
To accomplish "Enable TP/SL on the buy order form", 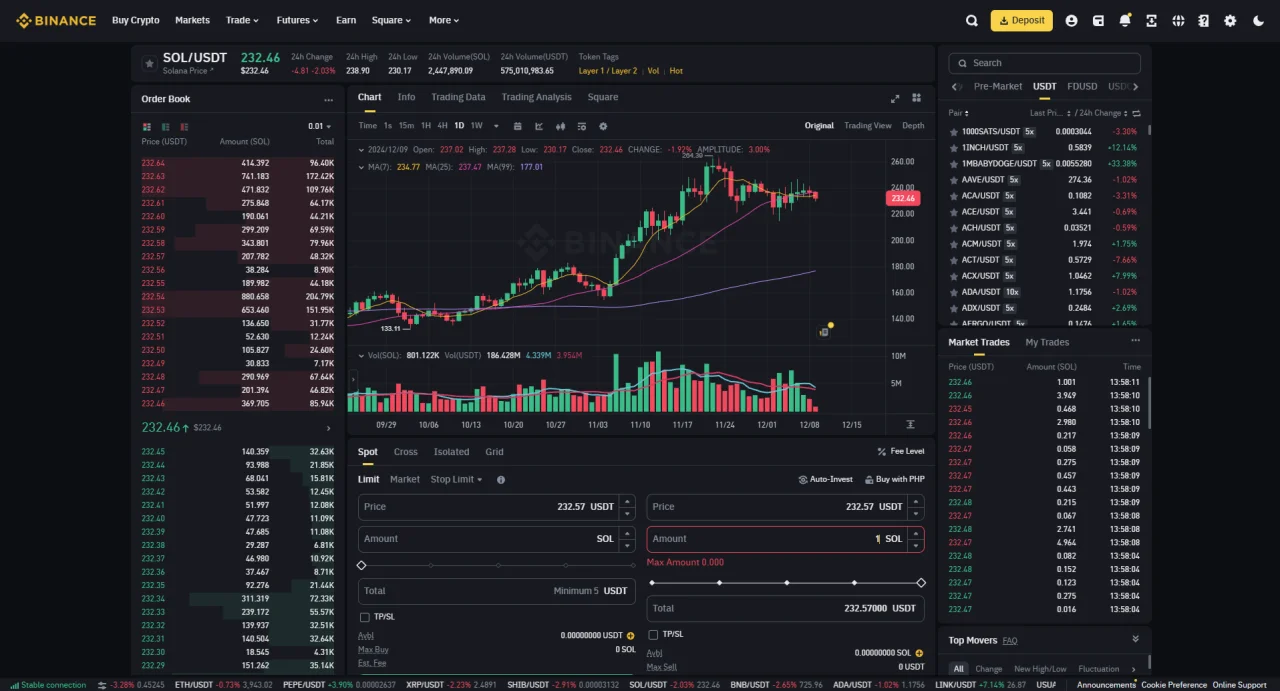I will [x=365, y=617].
